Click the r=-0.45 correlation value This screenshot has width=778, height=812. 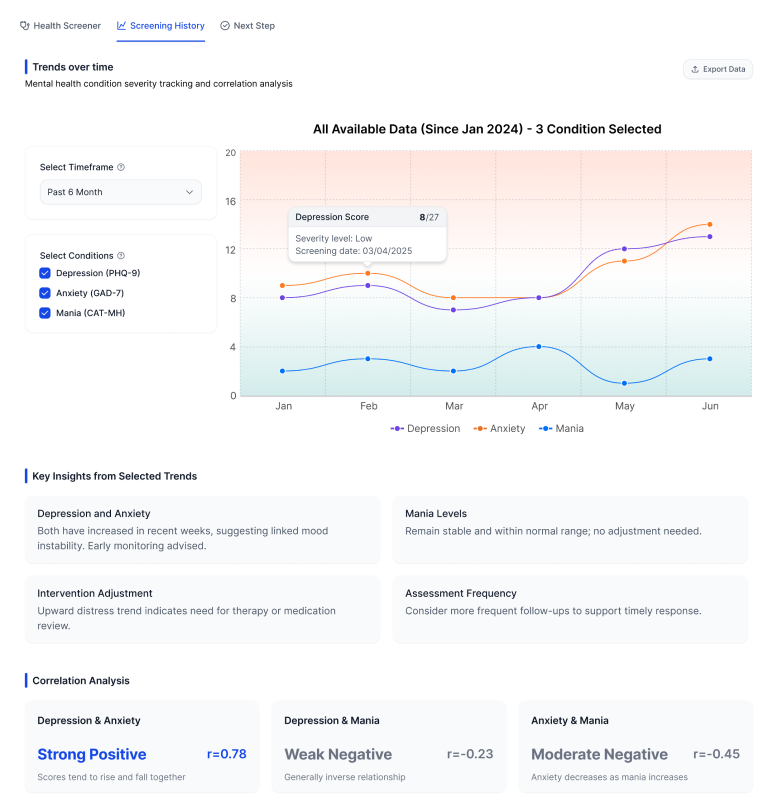[x=717, y=754]
